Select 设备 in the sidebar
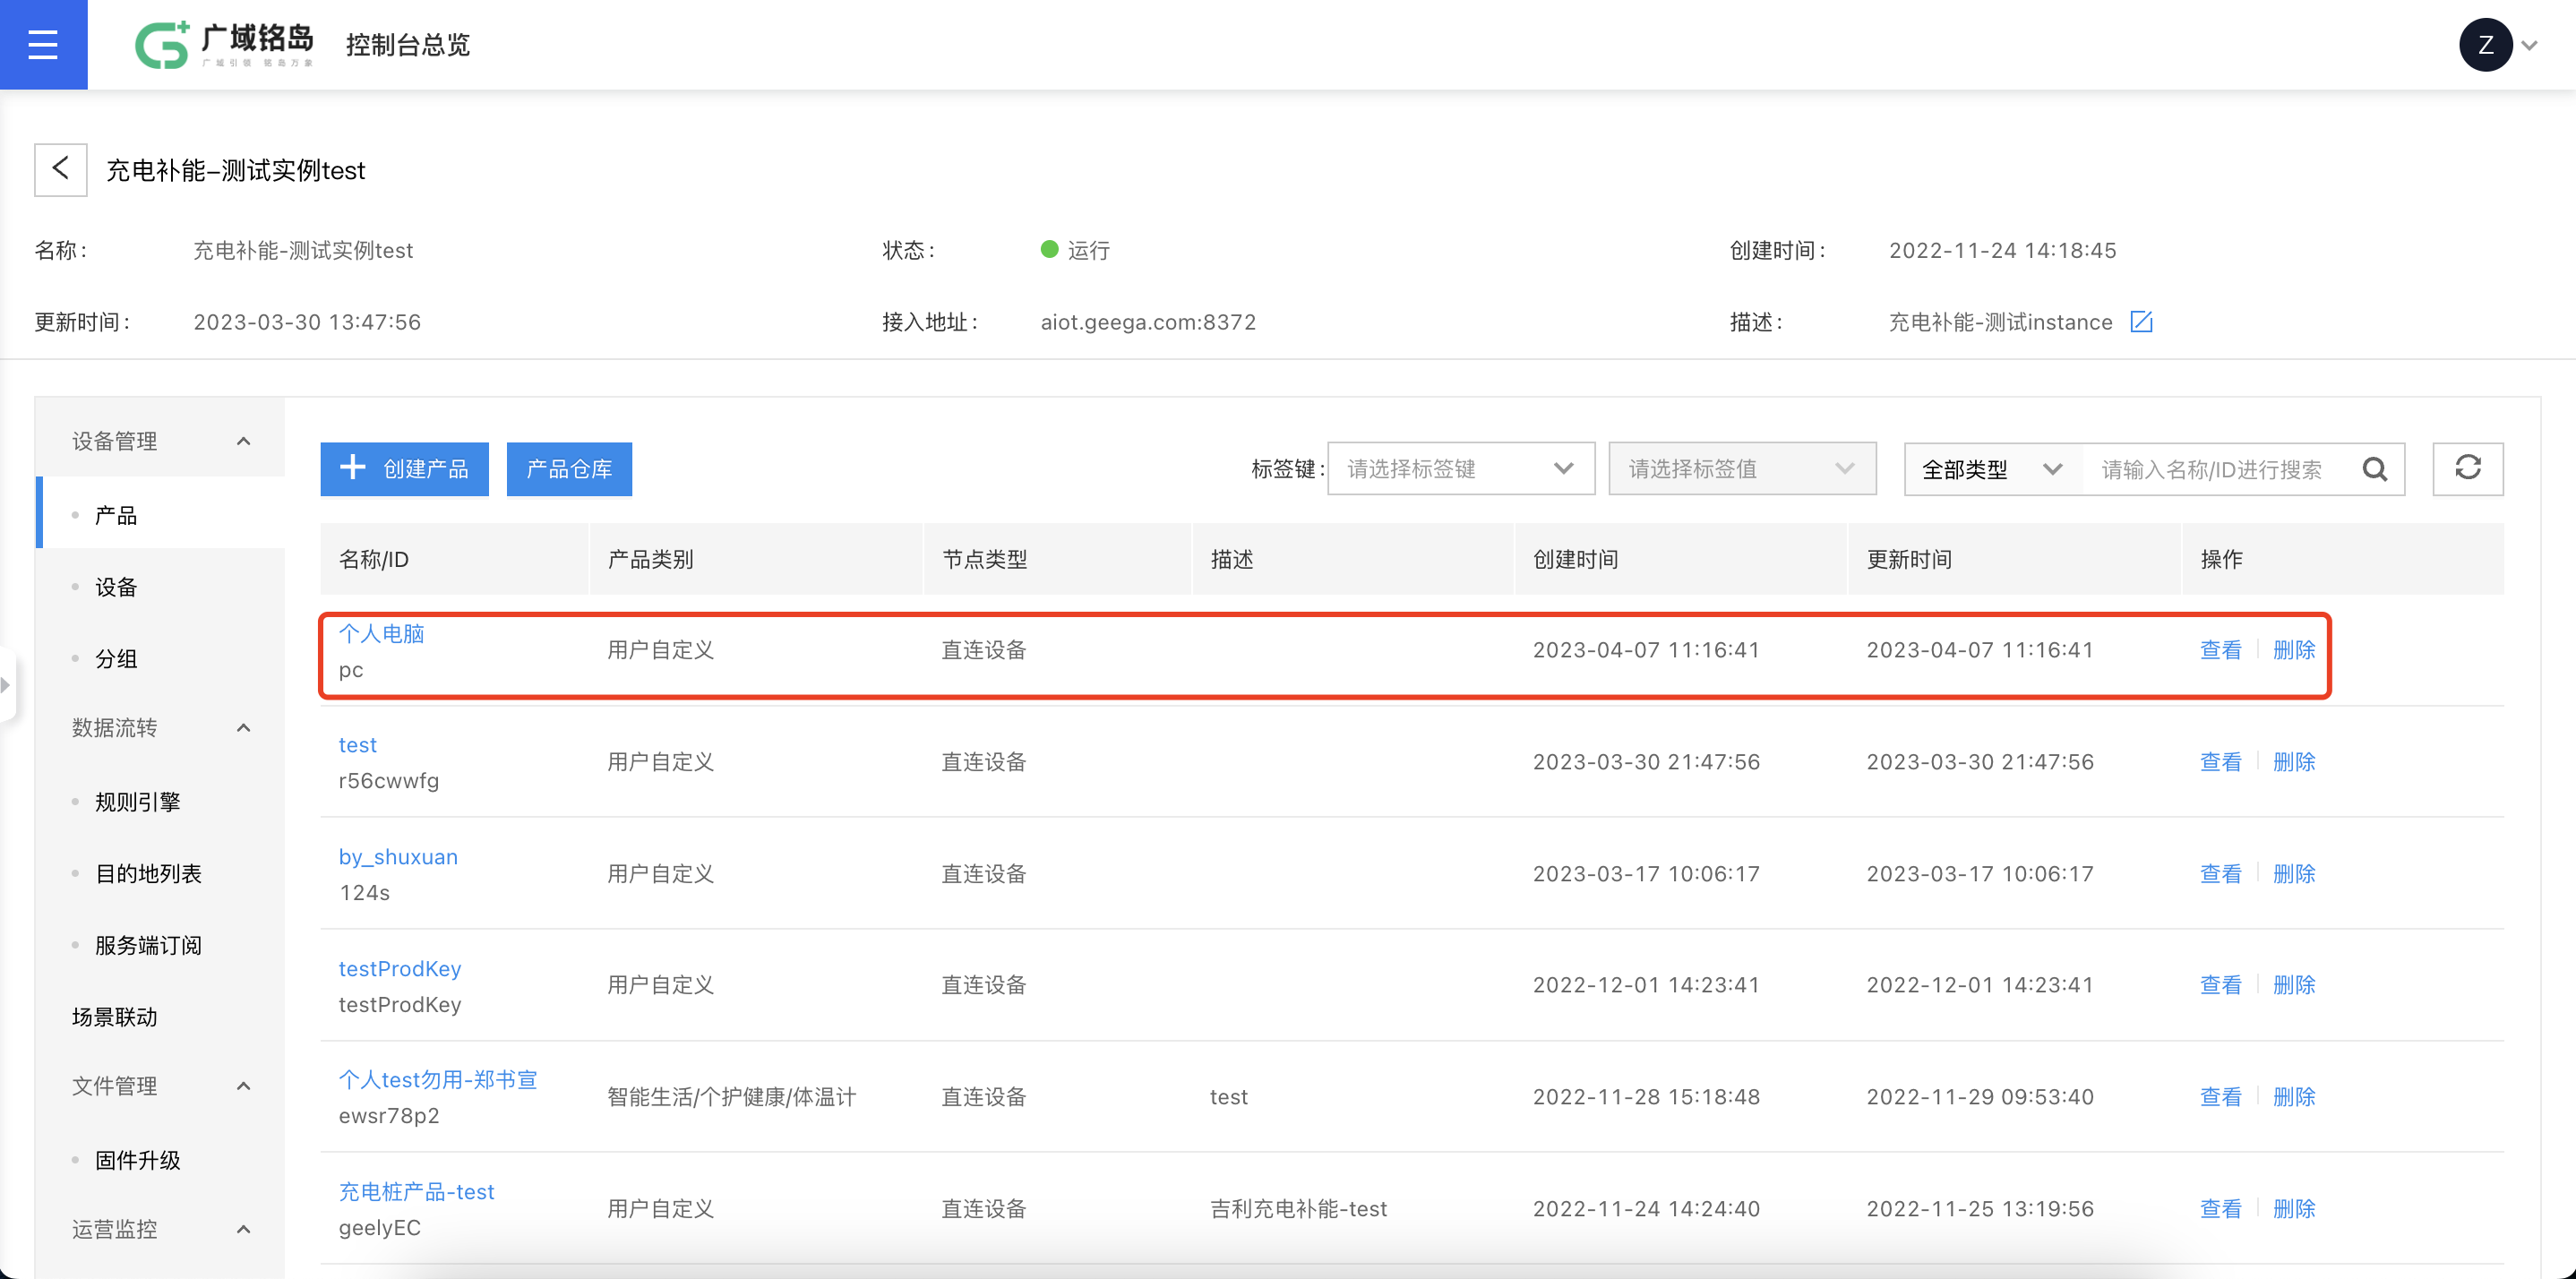Image resolution: width=2576 pixels, height=1279 pixels. point(116,587)
